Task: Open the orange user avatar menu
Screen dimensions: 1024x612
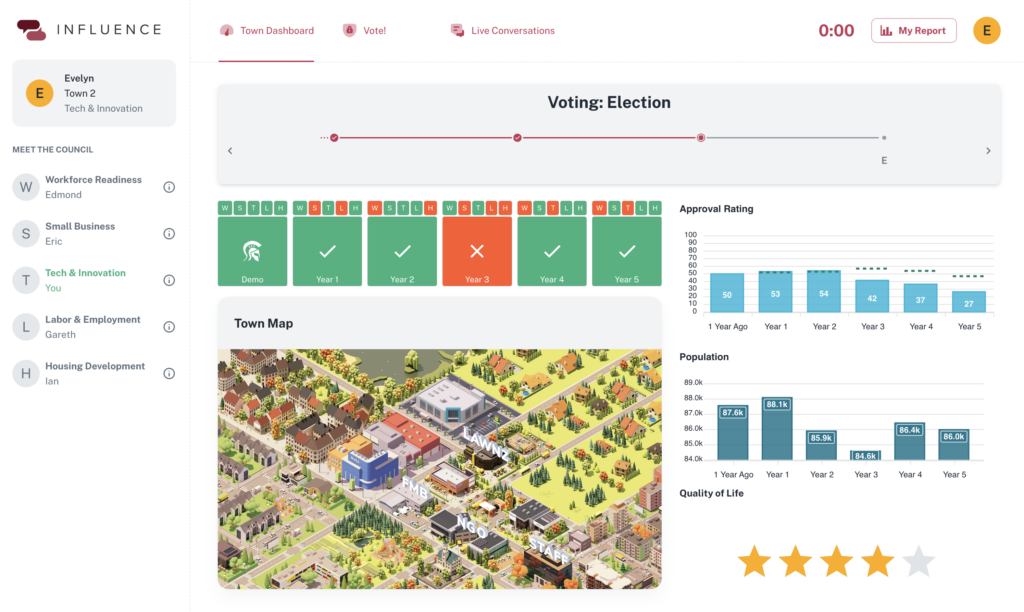Action: coord(986,31)
